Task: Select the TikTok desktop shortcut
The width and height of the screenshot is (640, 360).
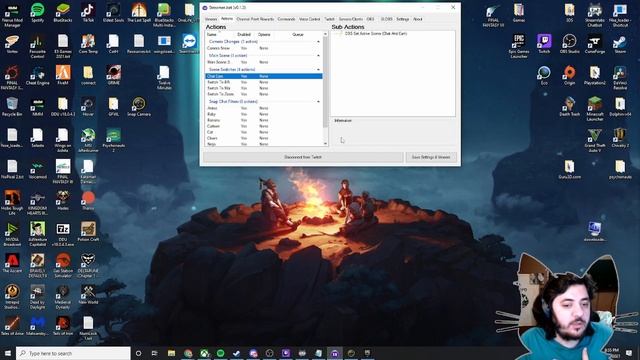Action: (x=88, y=12)
